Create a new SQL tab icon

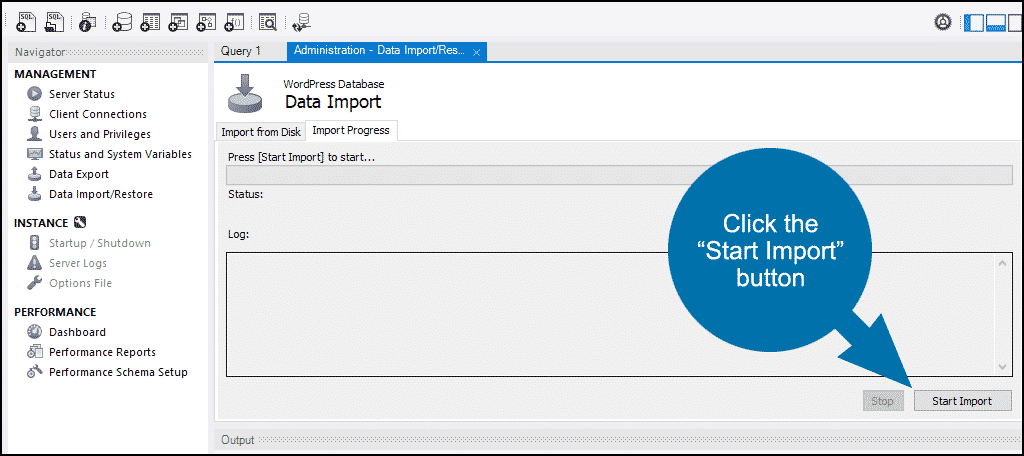(26, 22)
